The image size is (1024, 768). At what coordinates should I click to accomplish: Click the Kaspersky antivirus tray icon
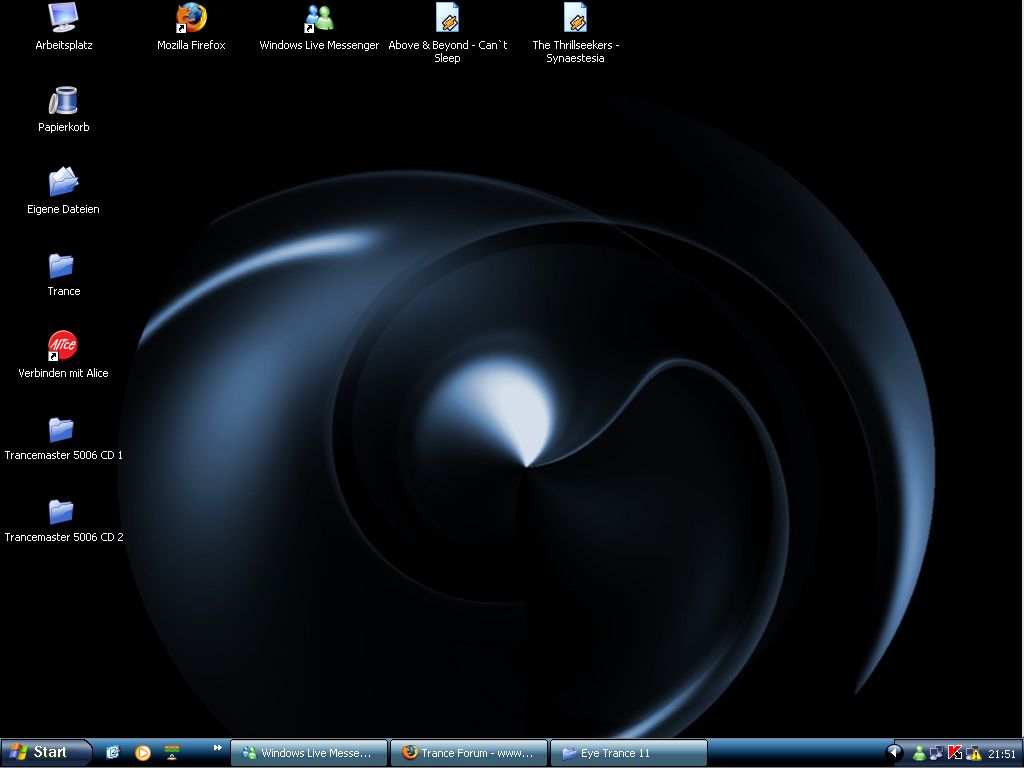click(955, 753)
